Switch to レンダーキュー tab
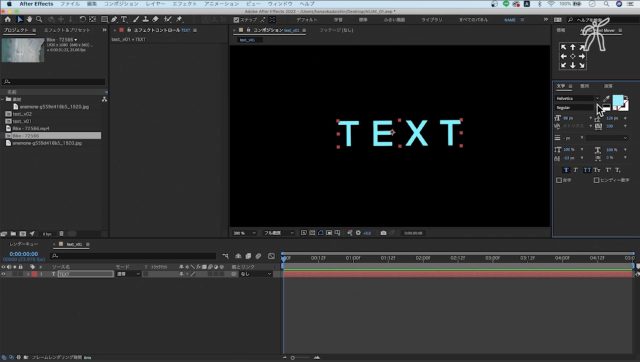Image resolution: width=640 pixels, height=362 pixels. coord(24,244)
